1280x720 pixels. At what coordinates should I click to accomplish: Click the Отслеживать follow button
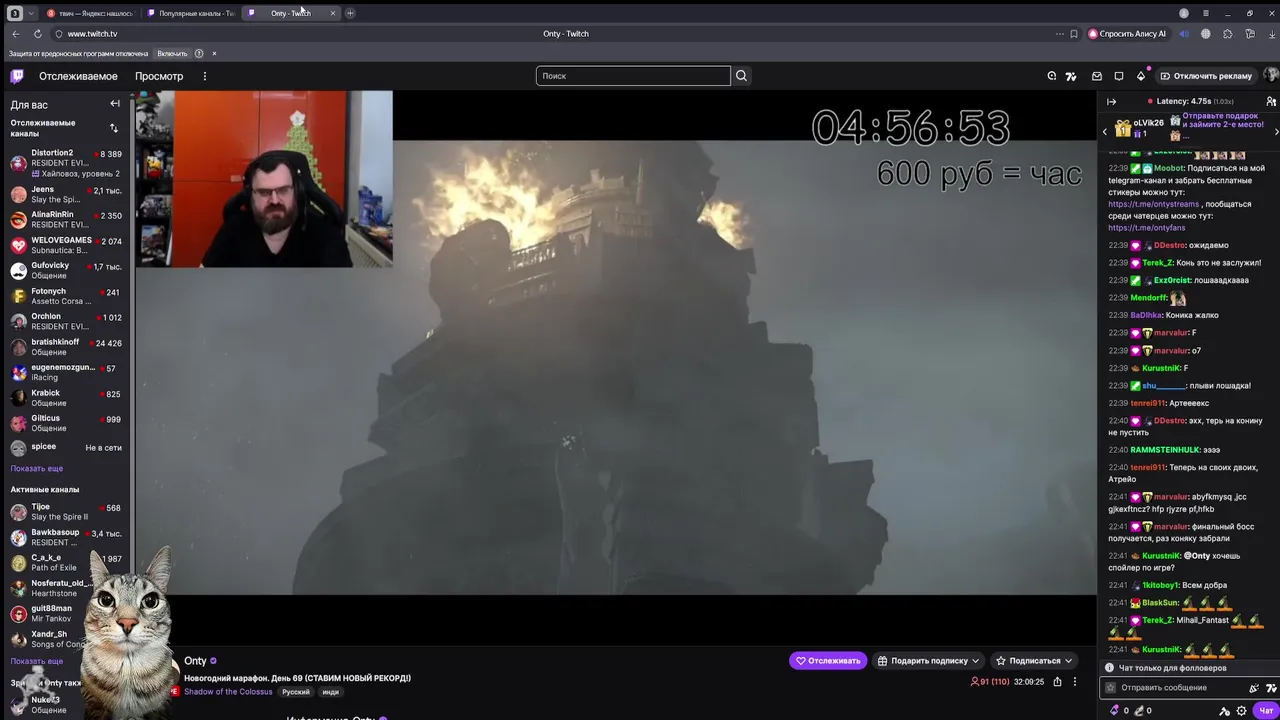click(x=828, y=661)
